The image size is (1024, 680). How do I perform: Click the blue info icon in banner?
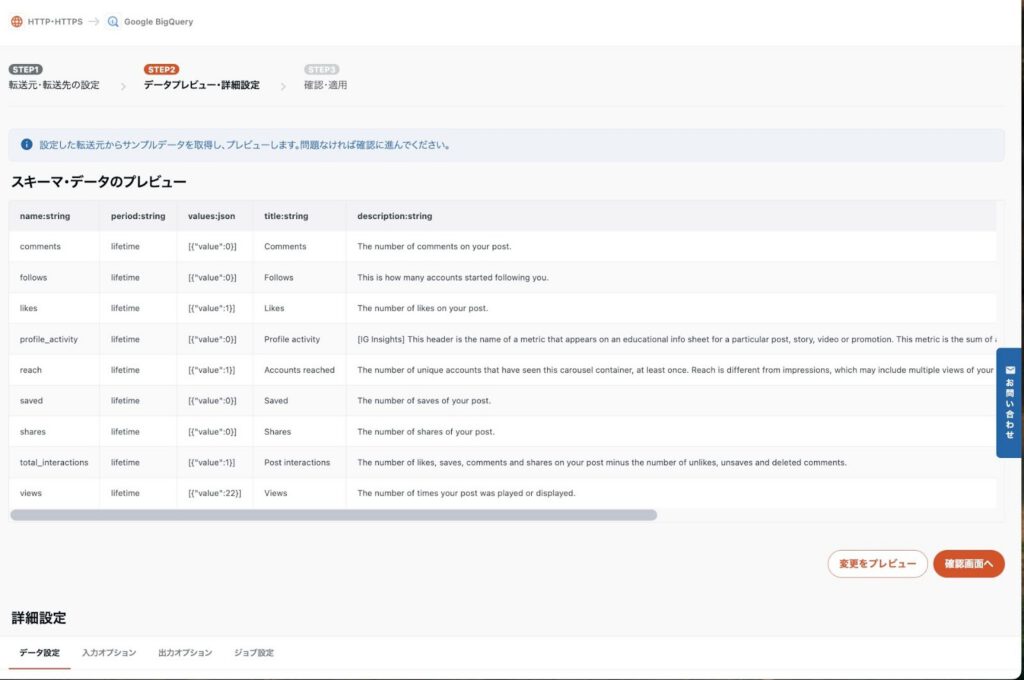tap(27, 144)
